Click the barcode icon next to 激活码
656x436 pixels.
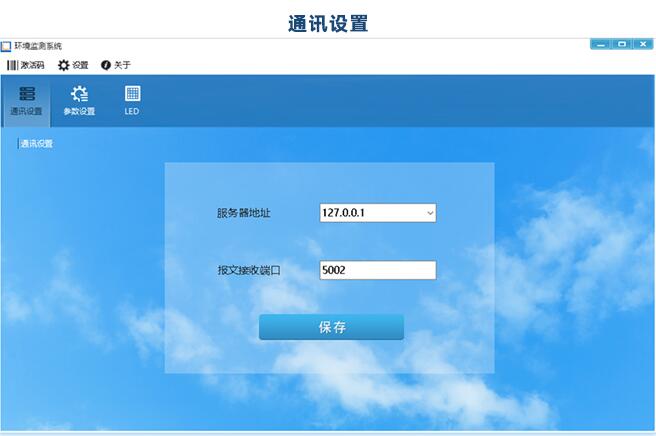point(12,65)
